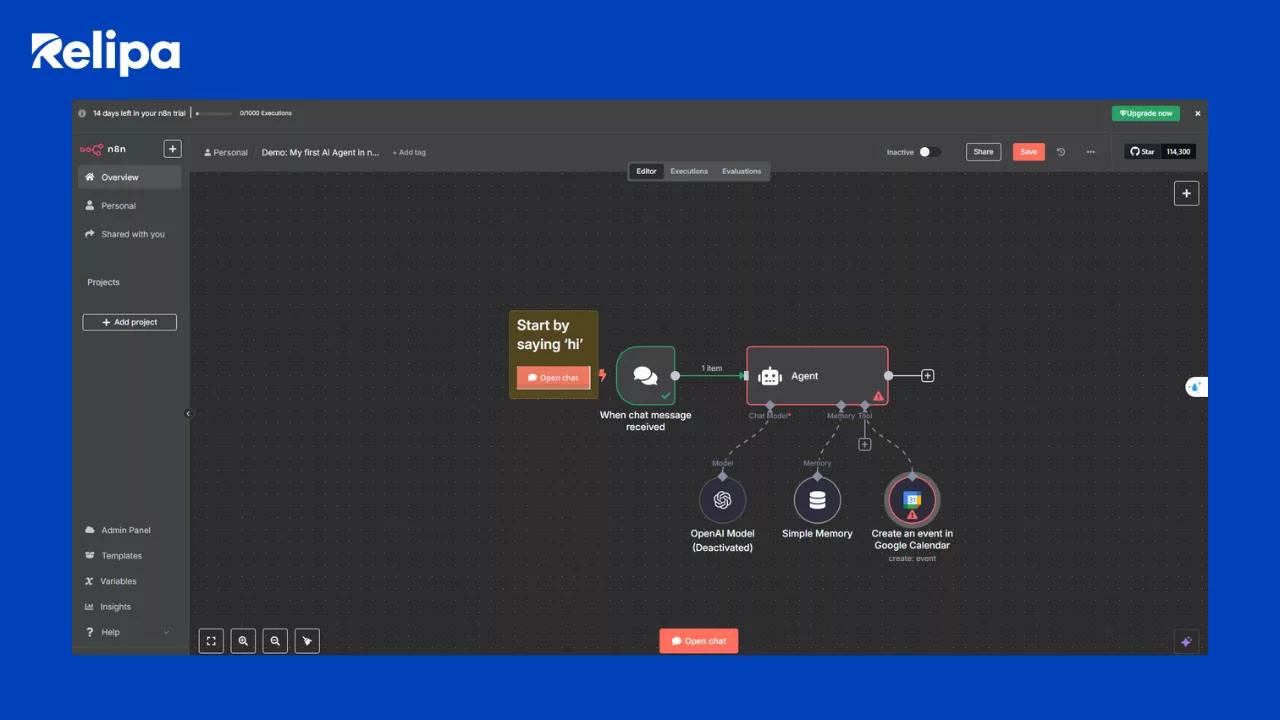1280x720 pixels.
Task: Click the 1 item connection label
Action: point(711,368)
